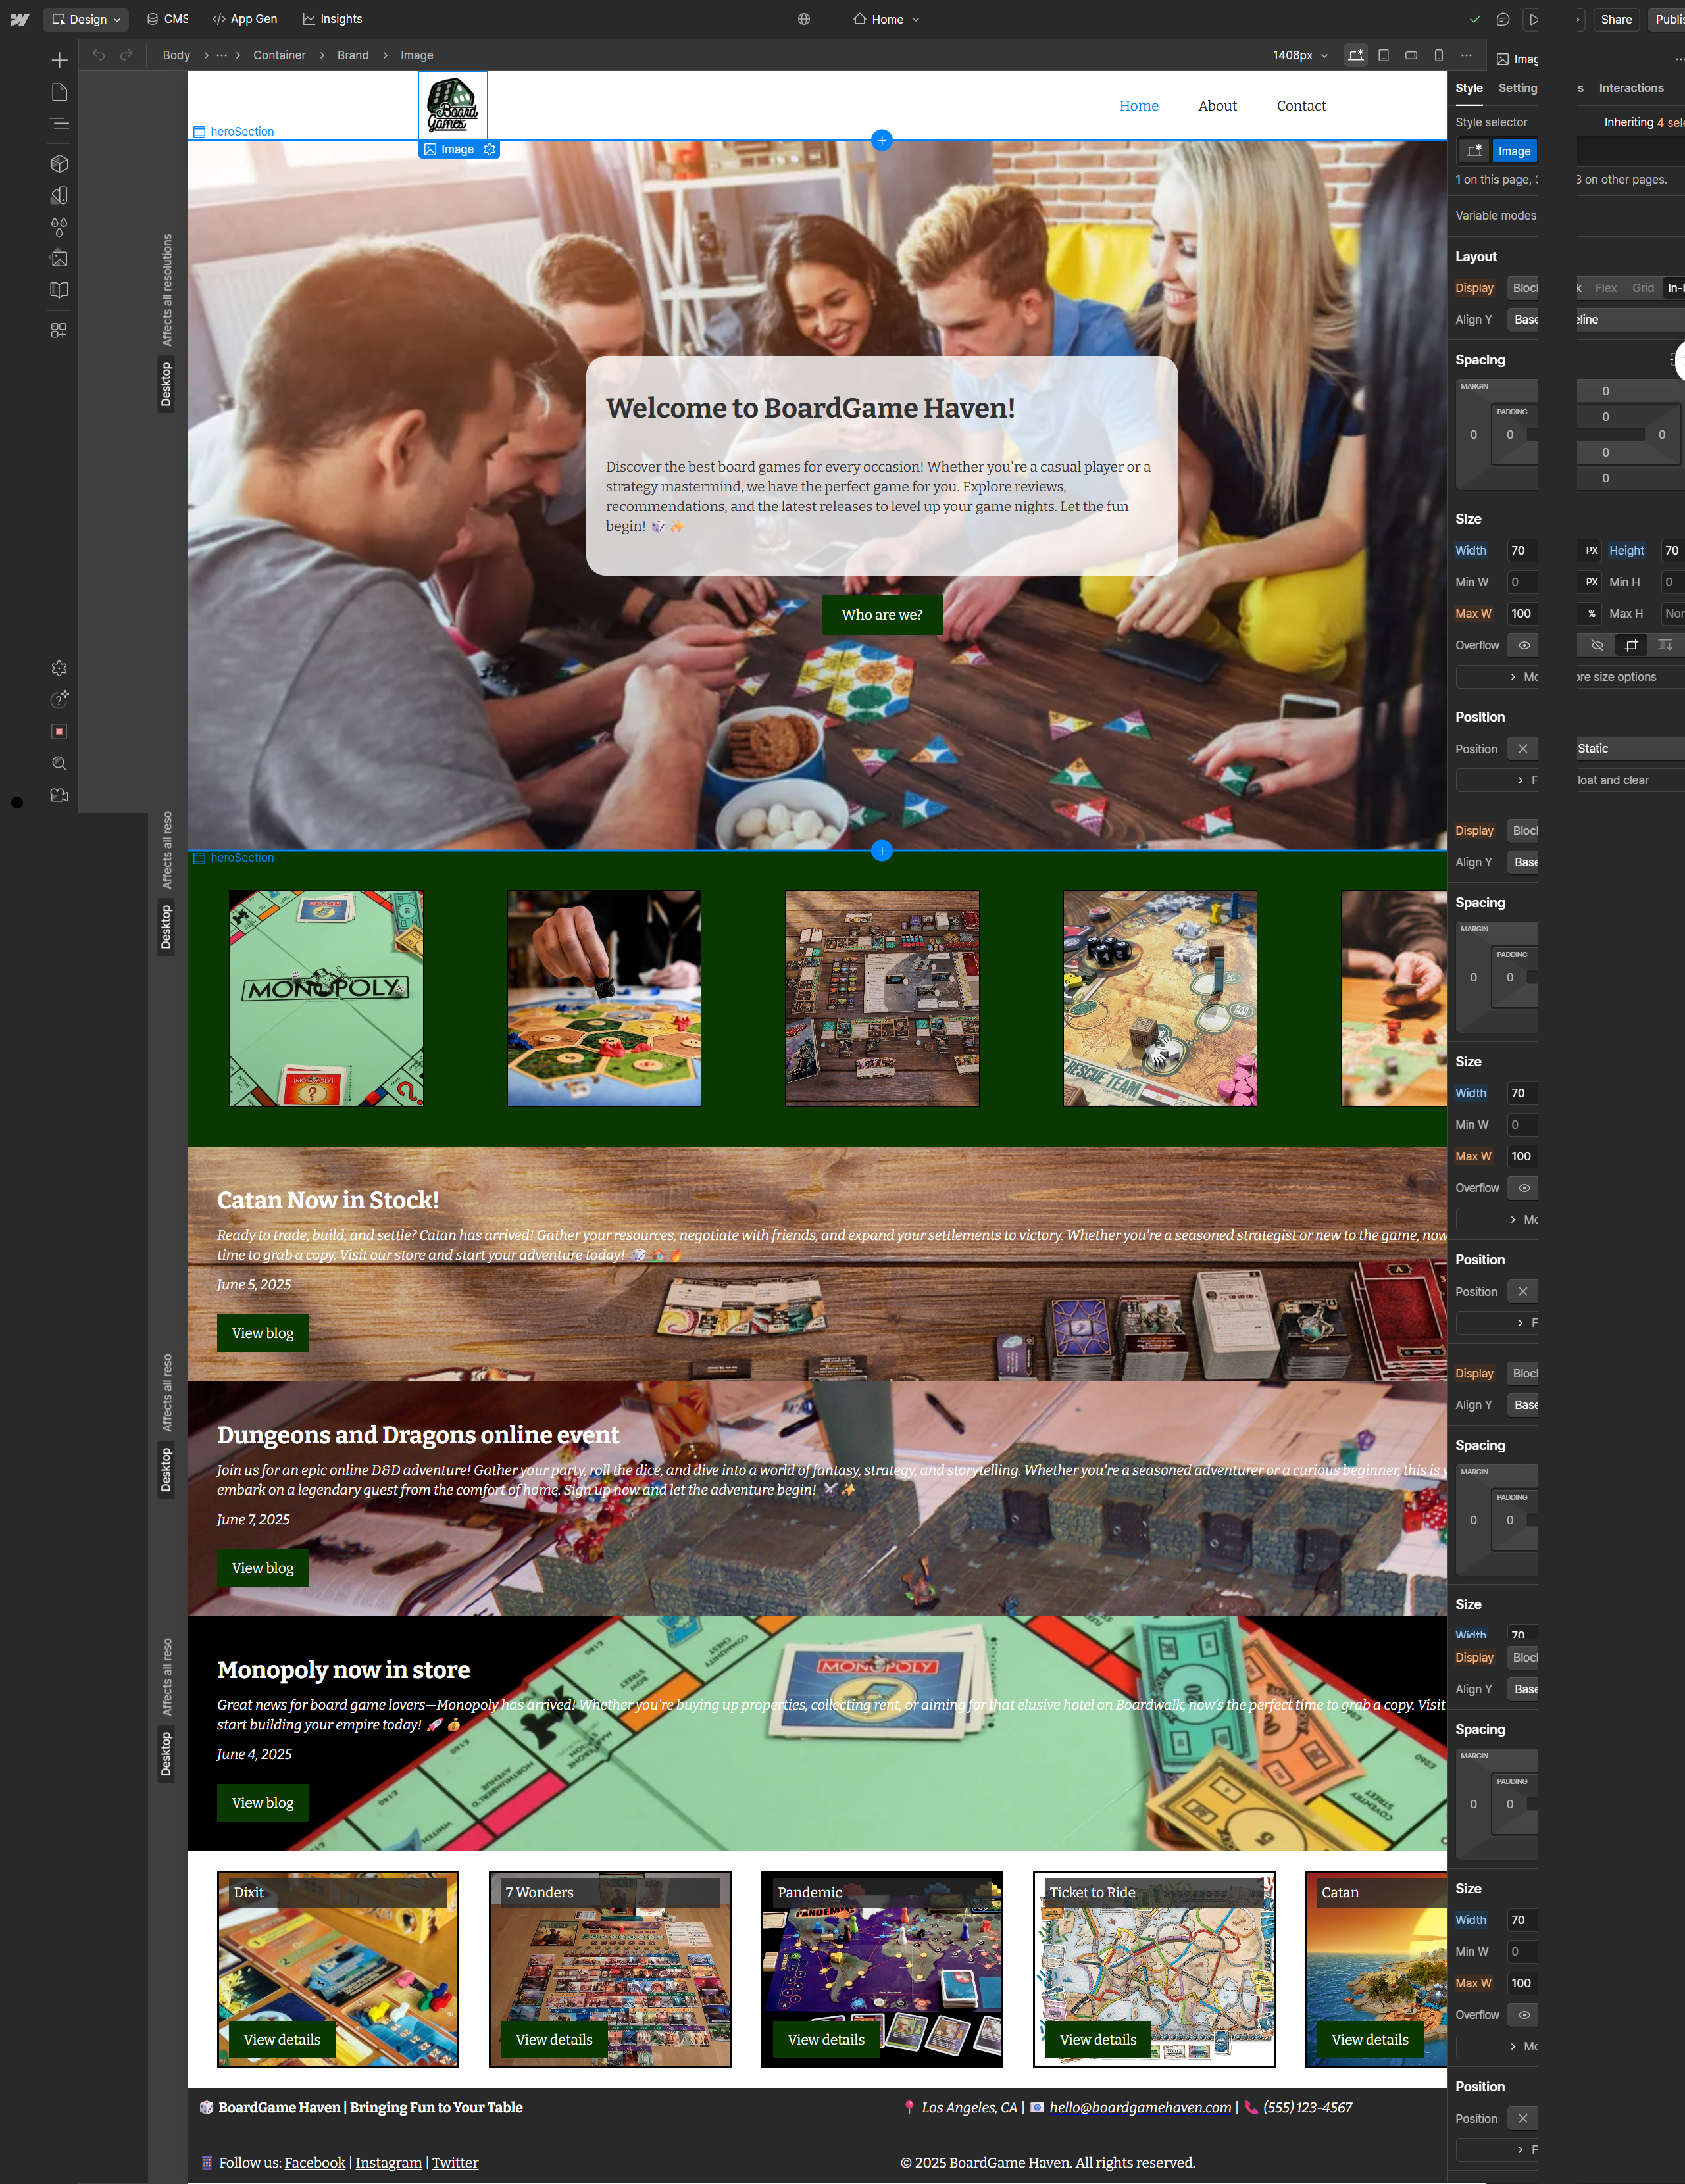Image resolution: width=1685 pixels, height=2184 pixels.
Task: Open the style panel more options ellipsis
Action: [x=1679, y=59]
